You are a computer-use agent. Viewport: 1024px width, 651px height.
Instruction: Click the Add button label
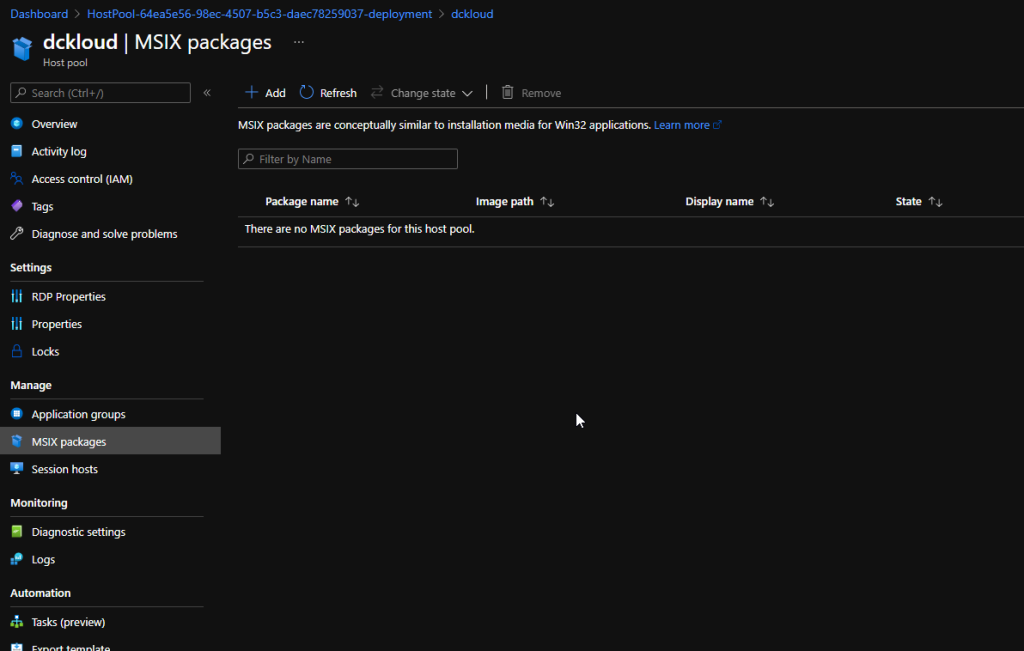click(275, 93)
